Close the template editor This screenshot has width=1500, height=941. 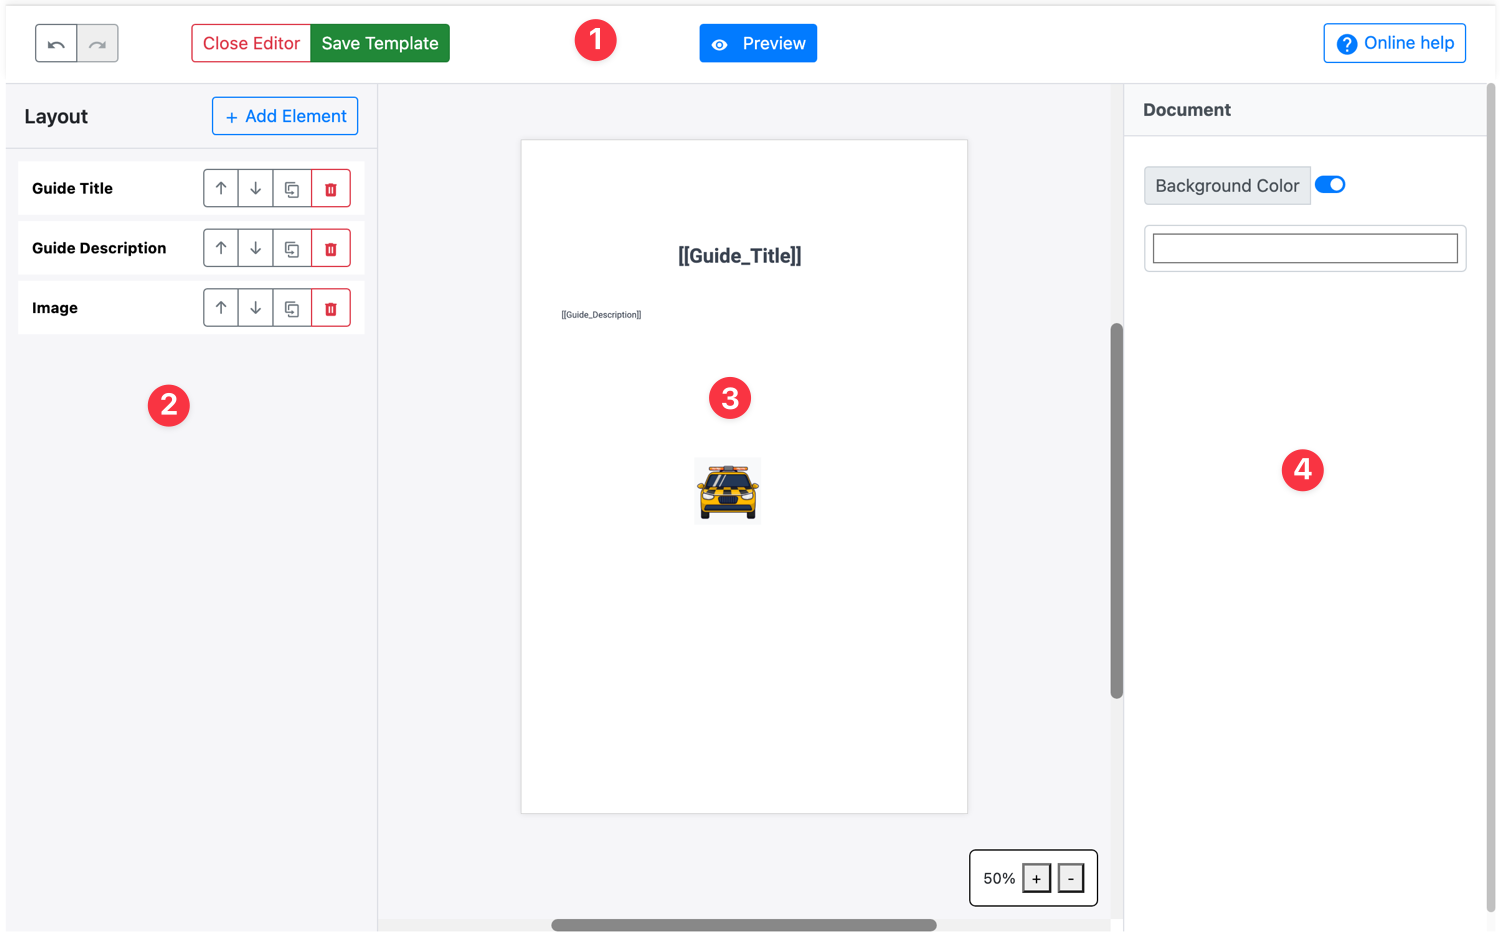pos(251,43)
